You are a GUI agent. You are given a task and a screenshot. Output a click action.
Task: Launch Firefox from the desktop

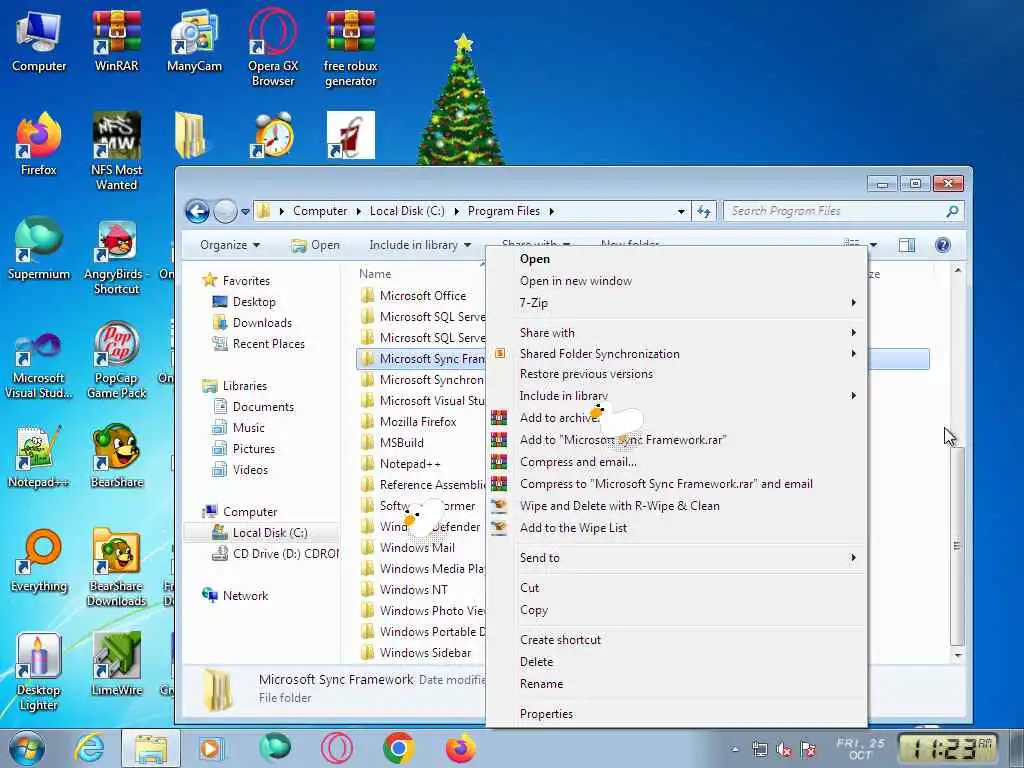pyautogui.click(x=39, y=144)
